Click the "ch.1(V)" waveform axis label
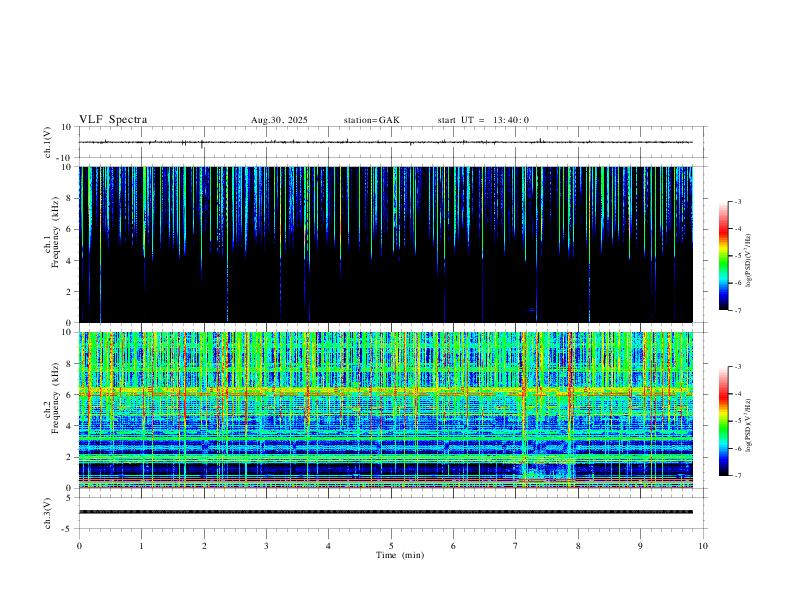 [x=48, y=142]
